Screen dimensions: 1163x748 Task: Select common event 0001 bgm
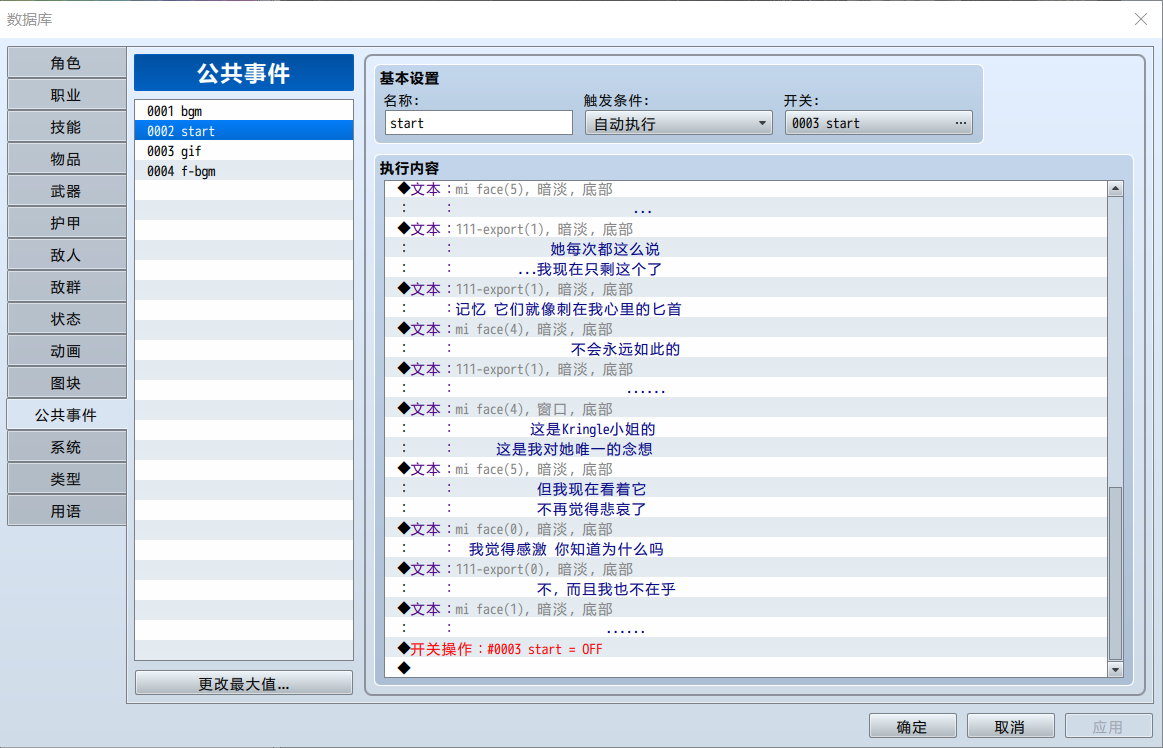click(x=244, y=111)
